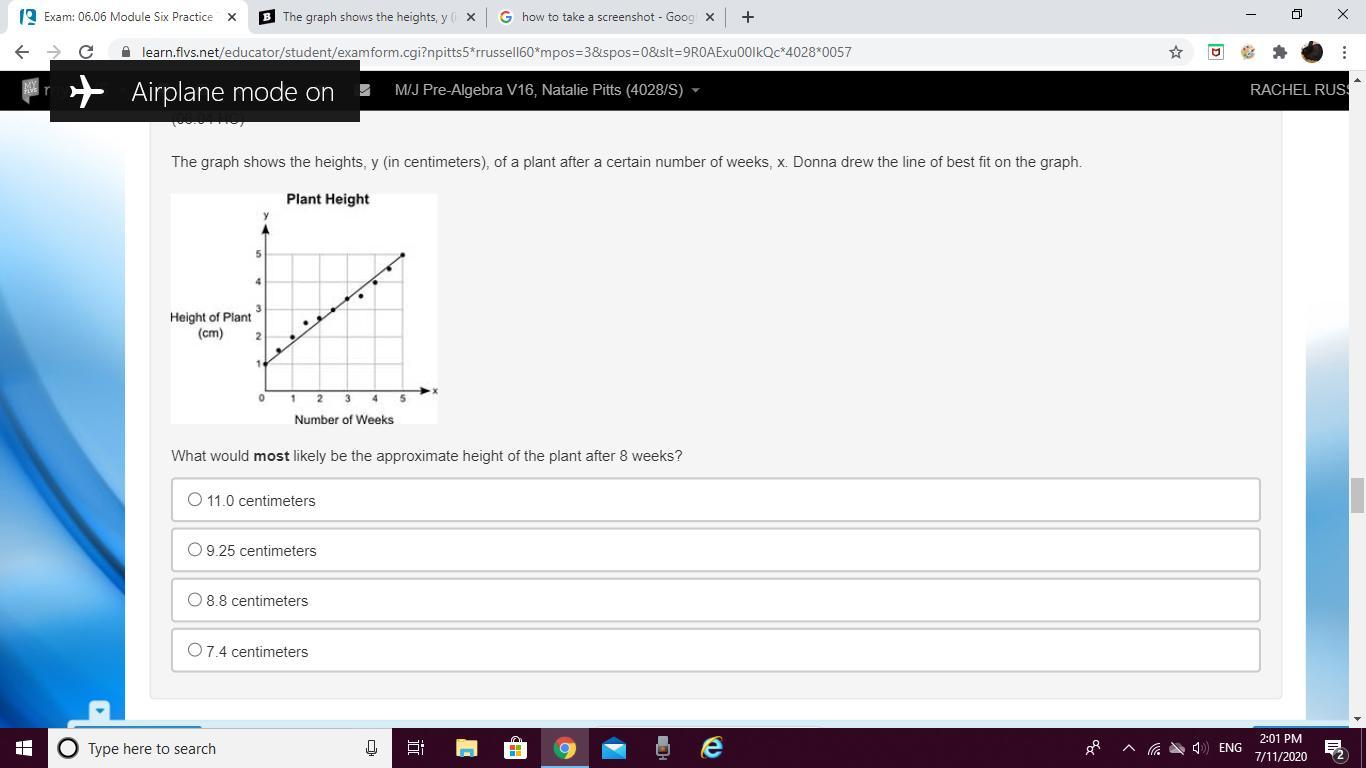Click the sentence 'Donna drew the line of best fit'
Viewport: 1366px width, 768px height.
(x=937, y=162)
